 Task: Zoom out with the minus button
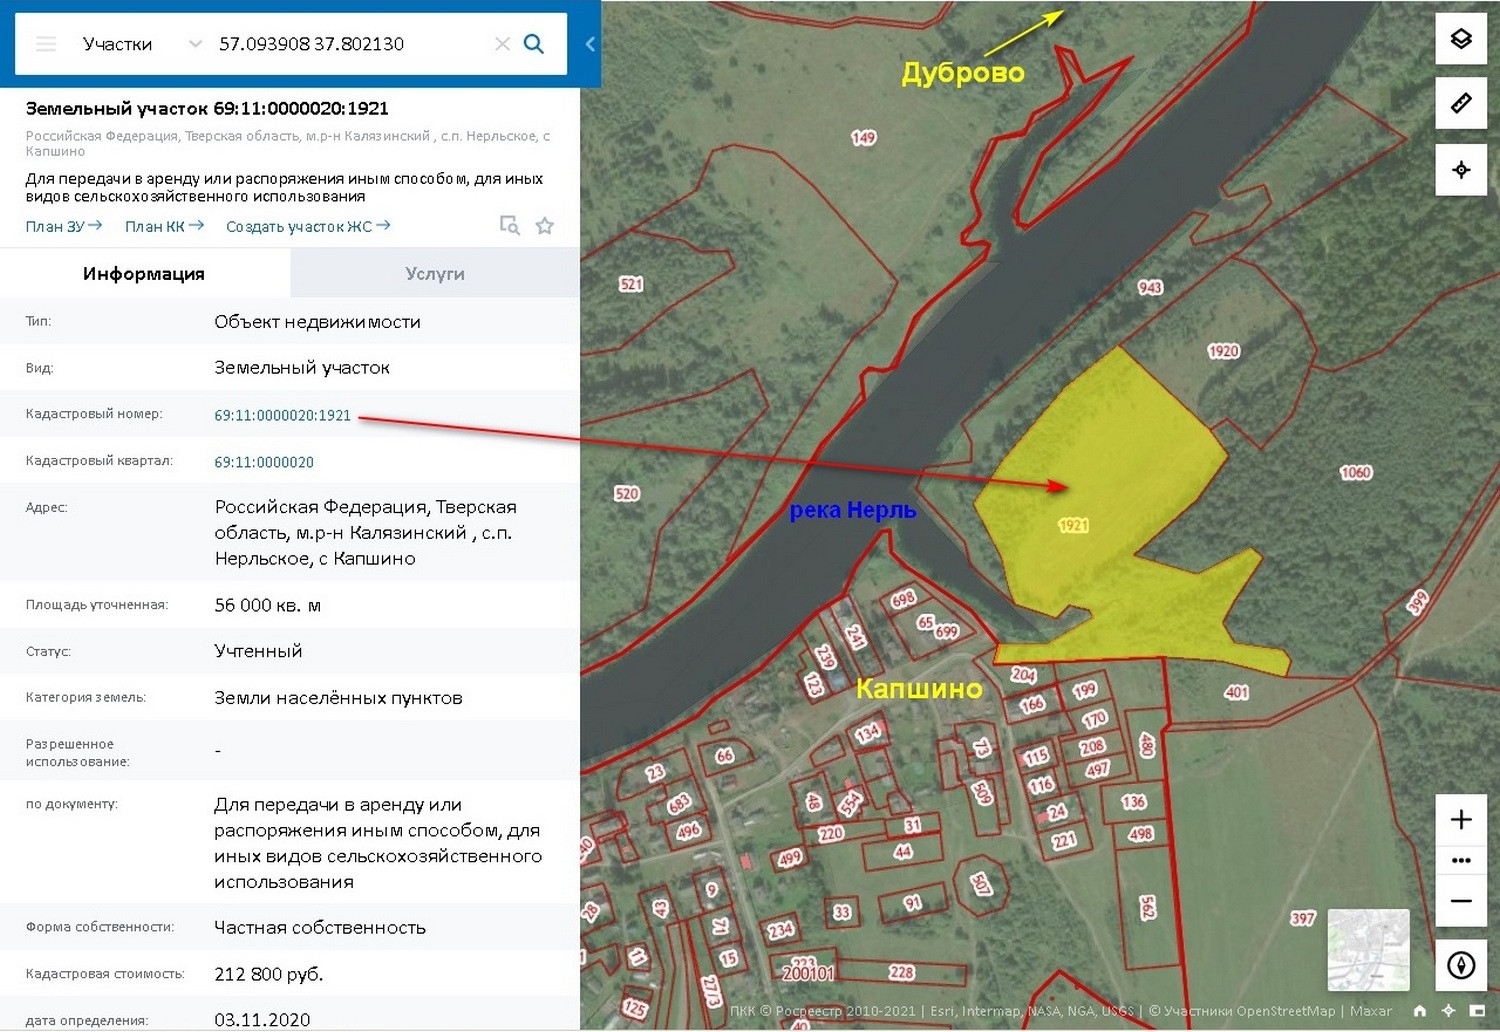click(x=1461, y=901)
